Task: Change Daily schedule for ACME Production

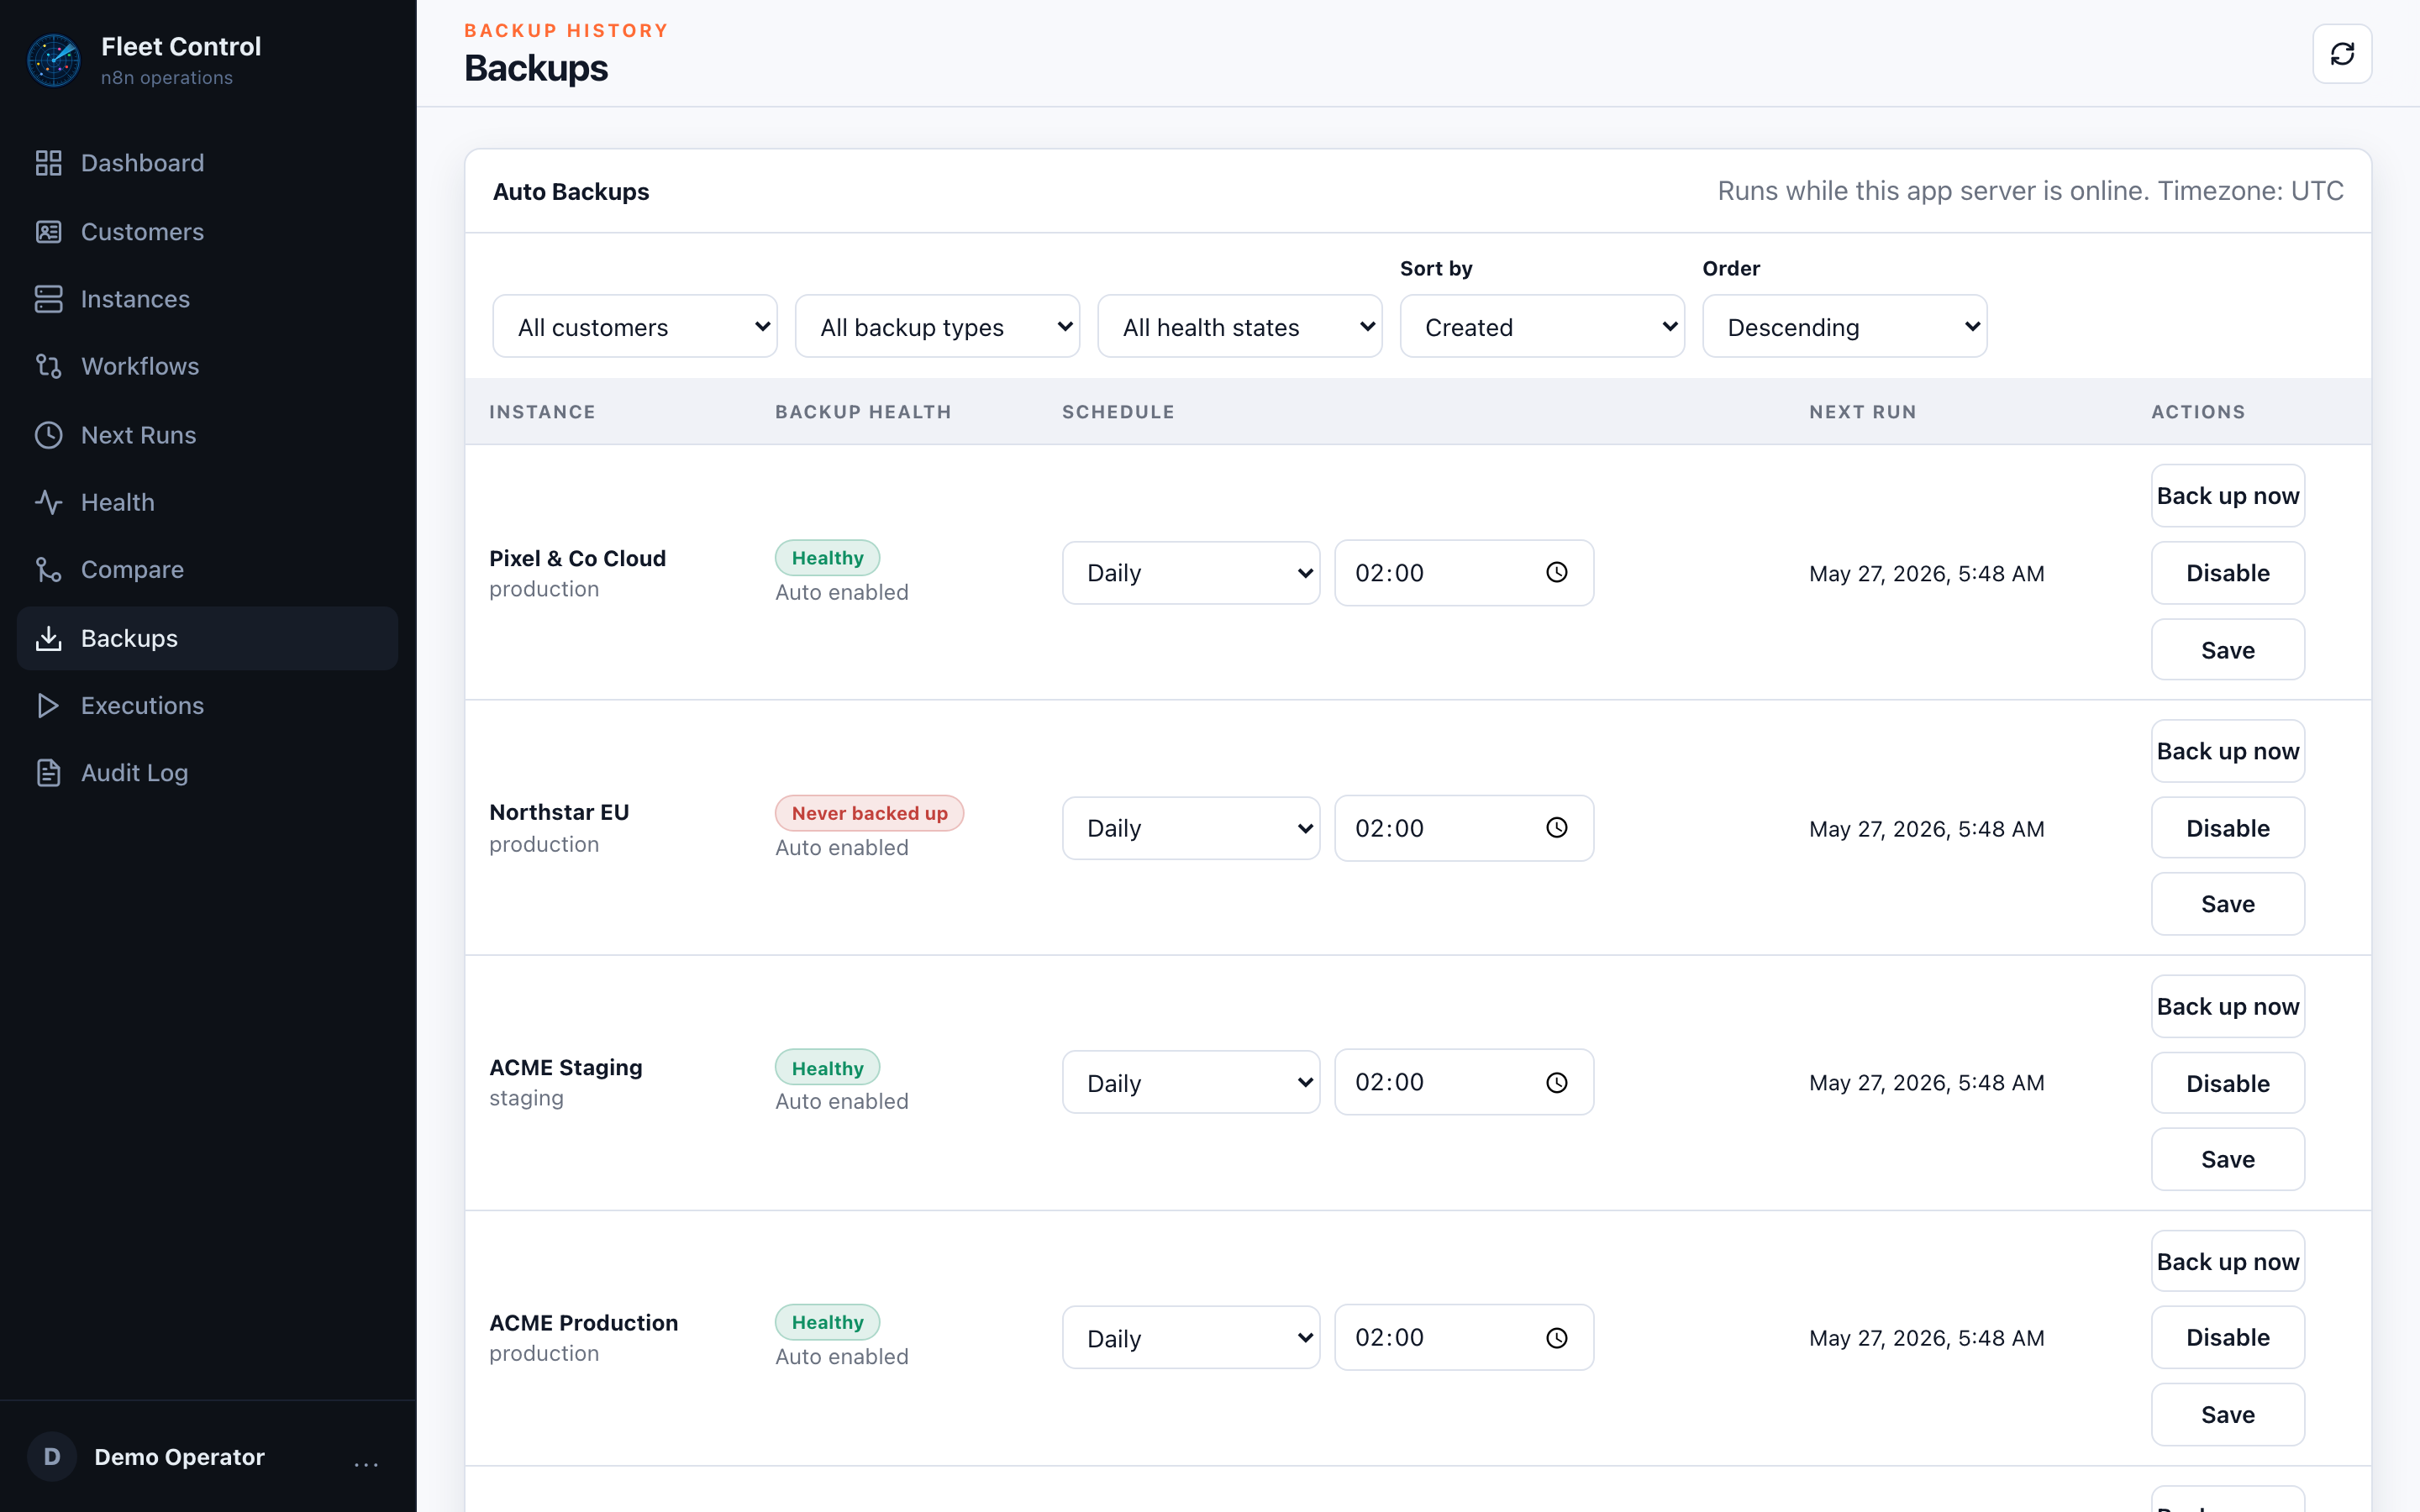Action: tap(1191, 1338)
